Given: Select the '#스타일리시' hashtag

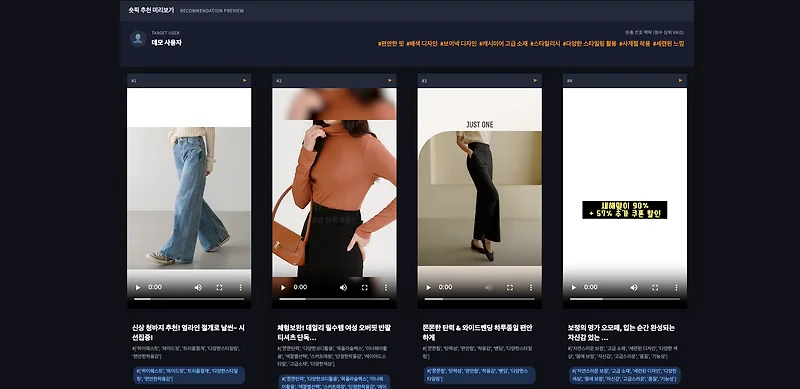Looking at the screenshot, I should point(545,44).
